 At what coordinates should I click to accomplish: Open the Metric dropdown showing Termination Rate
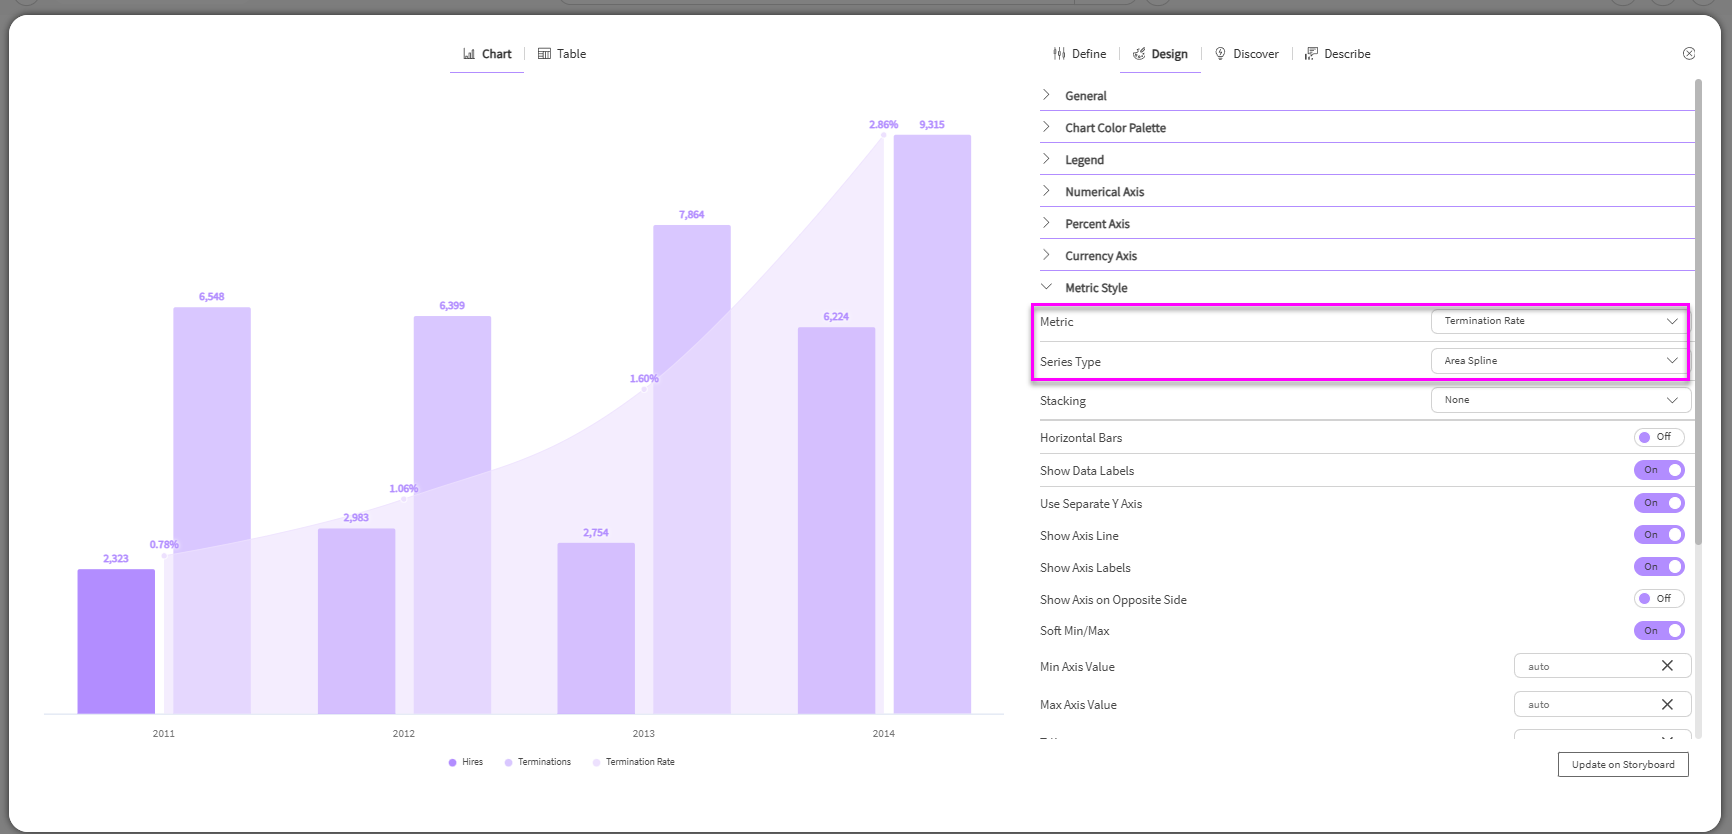(1559, 321)
